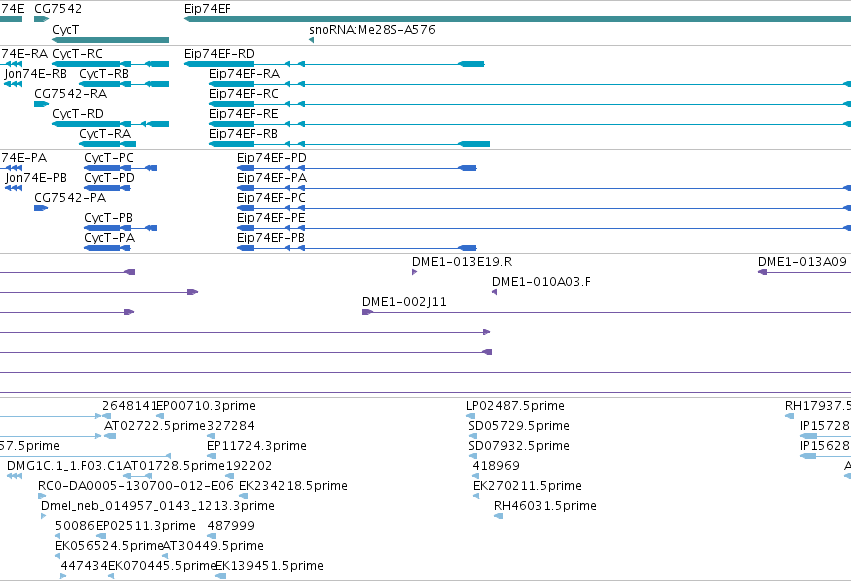Click the AT02722.5prime EST
851x581 pixels.
(x=110, y=436)
